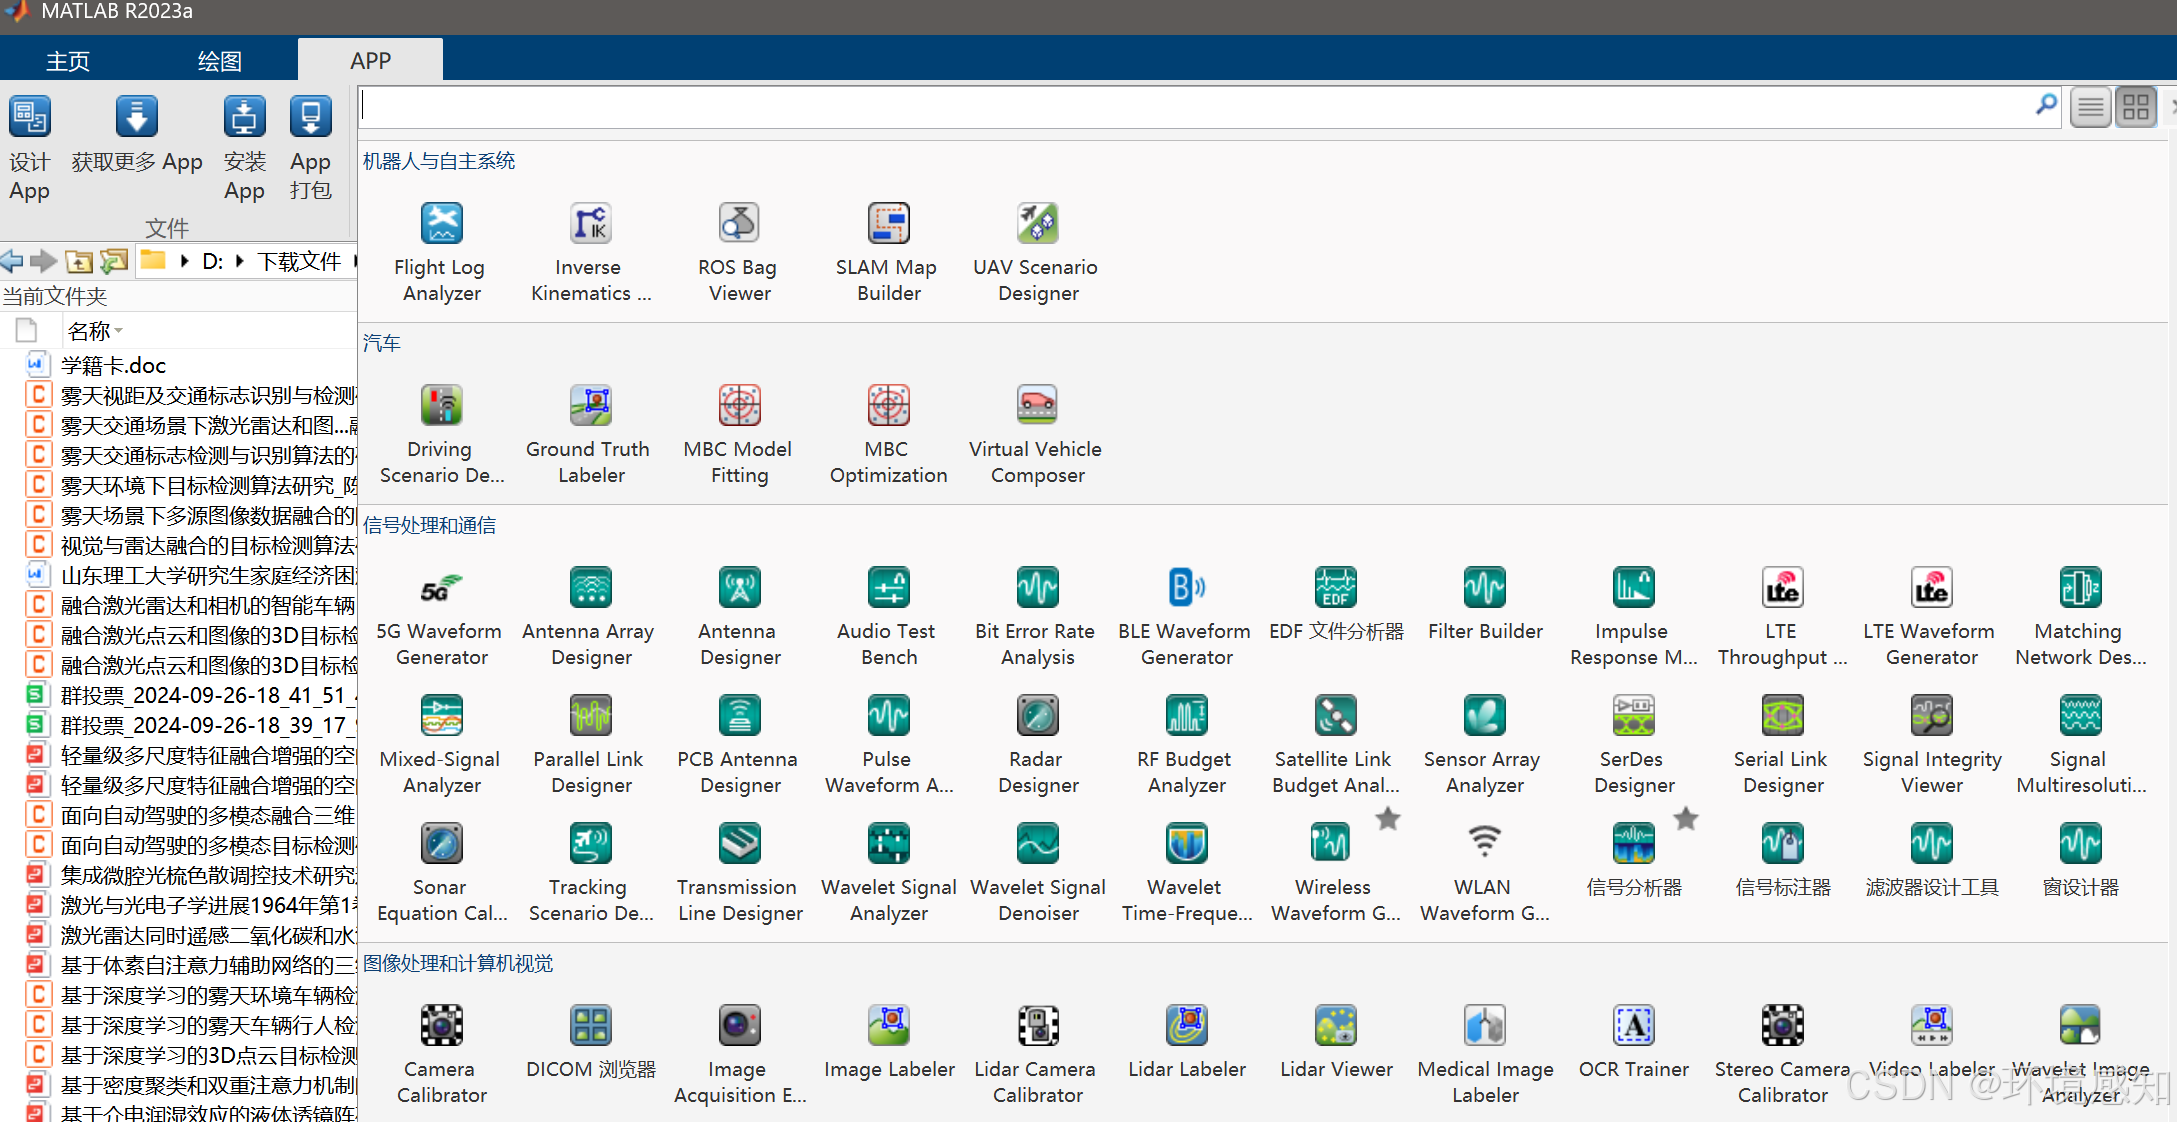Launch Driving Scenario Designer
Screen dimensions: 2177x1122
click(441, 433)
